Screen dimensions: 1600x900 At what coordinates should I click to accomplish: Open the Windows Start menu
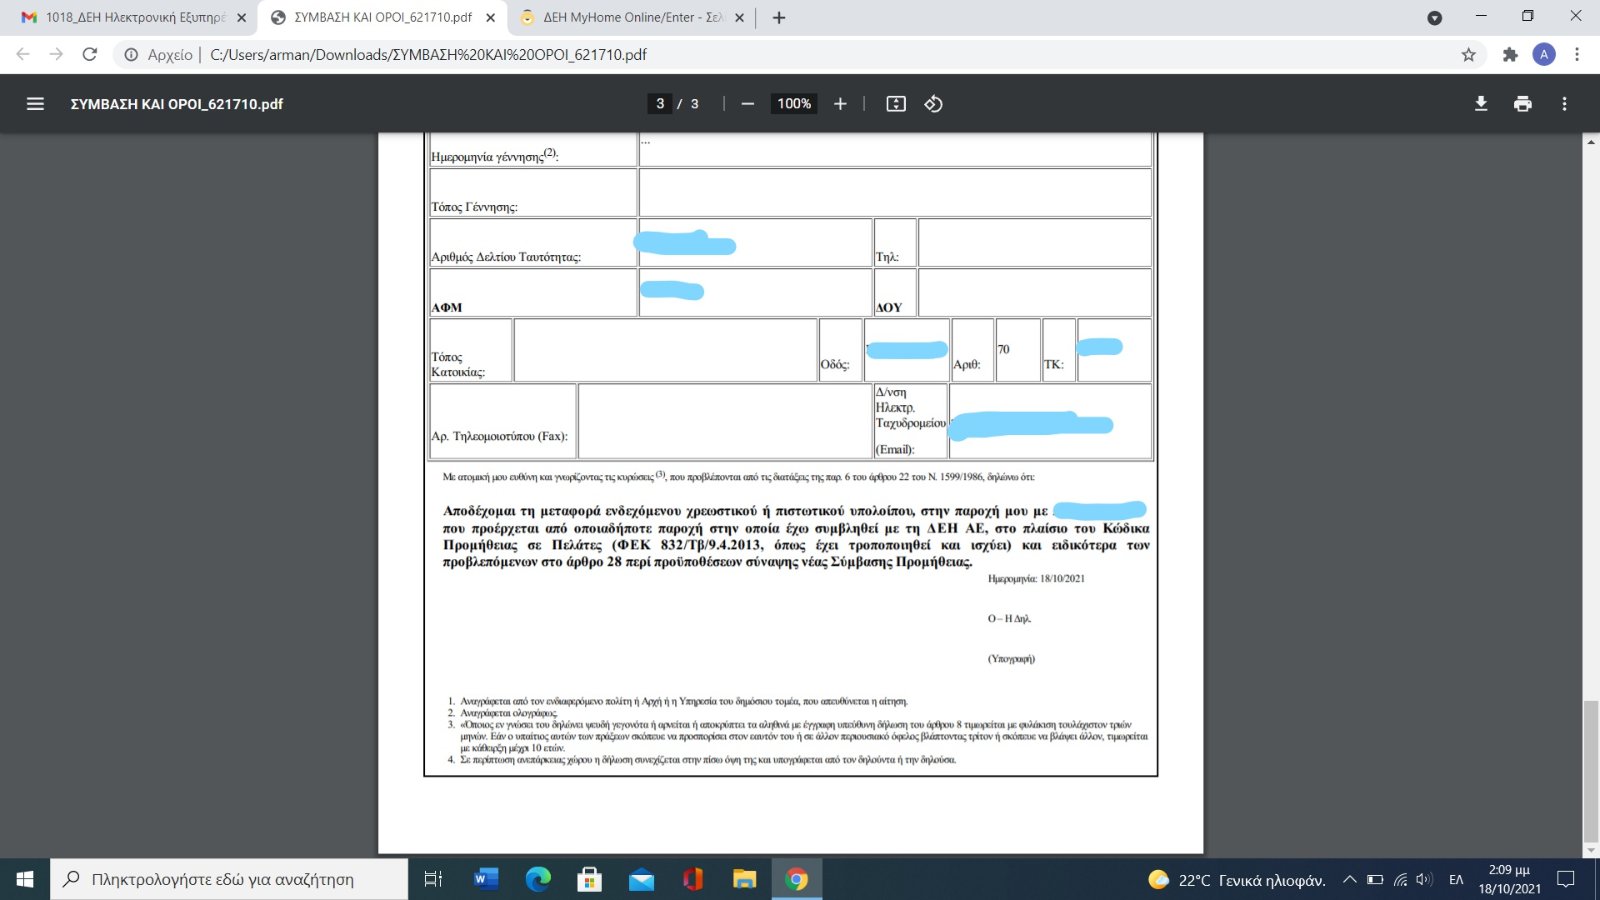point(25,879)
